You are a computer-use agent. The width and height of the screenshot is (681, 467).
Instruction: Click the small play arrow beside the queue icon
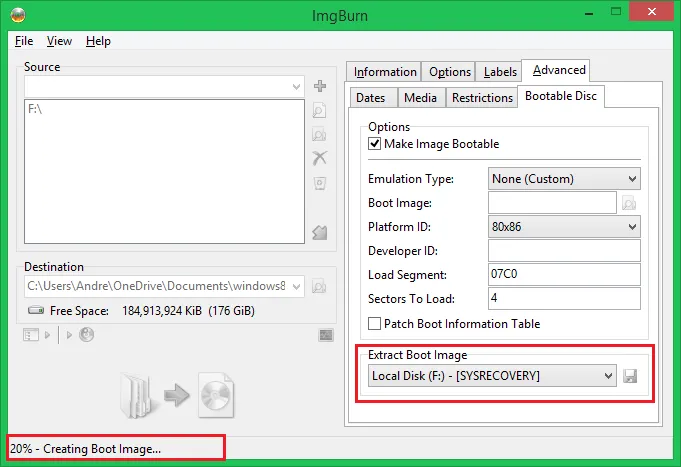coord(47,335)
